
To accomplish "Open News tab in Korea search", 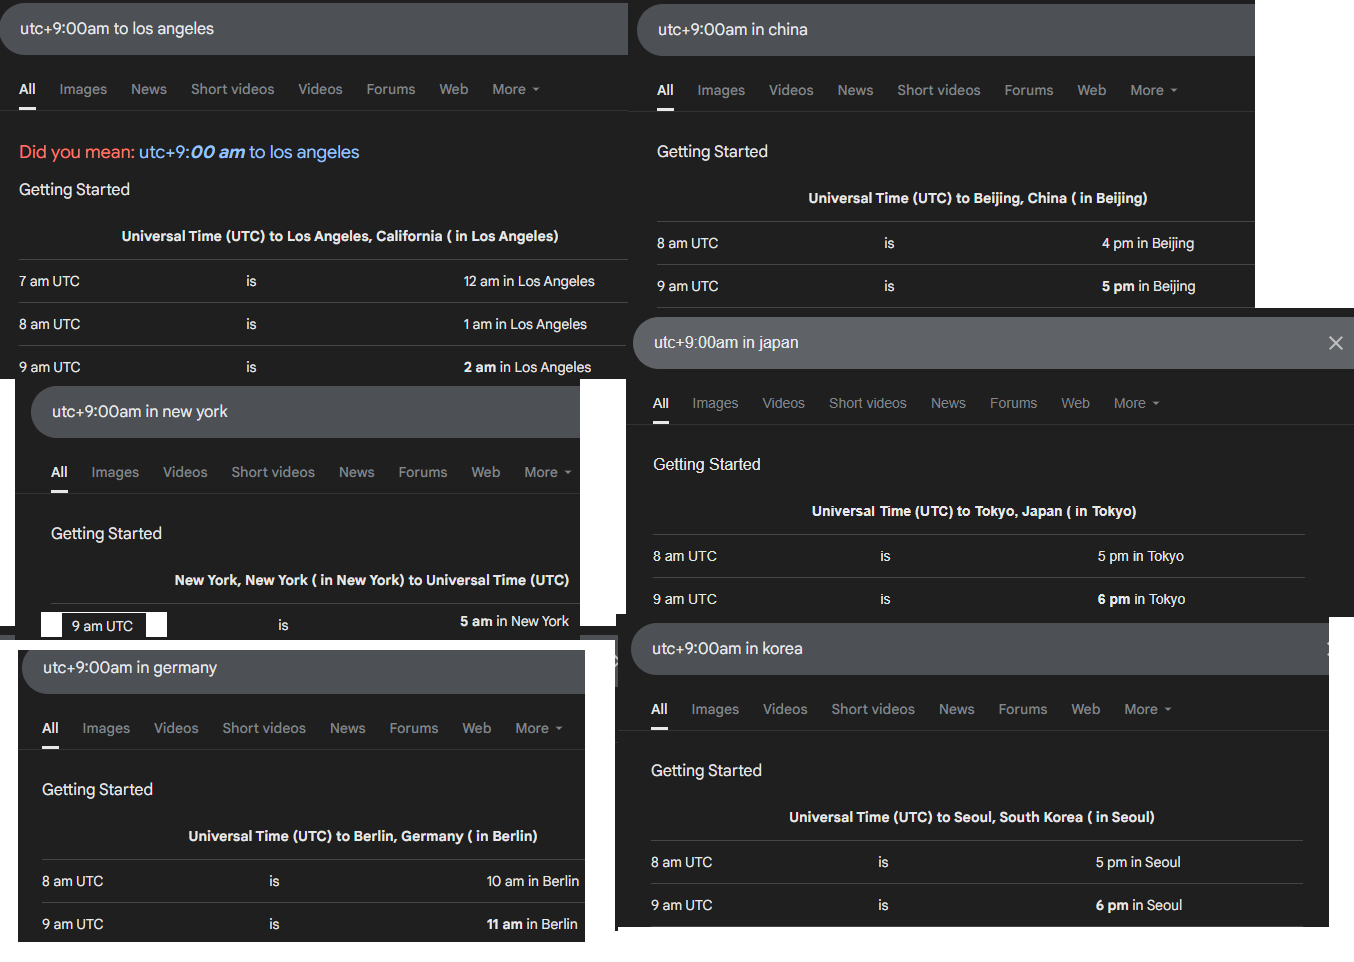I will click(x=957, y=709).
